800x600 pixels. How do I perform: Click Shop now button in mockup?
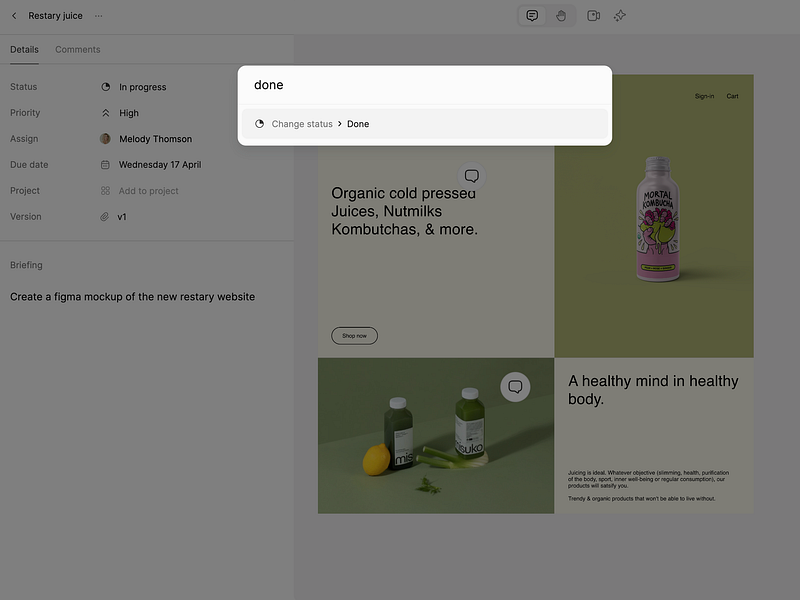click(355, 336)
